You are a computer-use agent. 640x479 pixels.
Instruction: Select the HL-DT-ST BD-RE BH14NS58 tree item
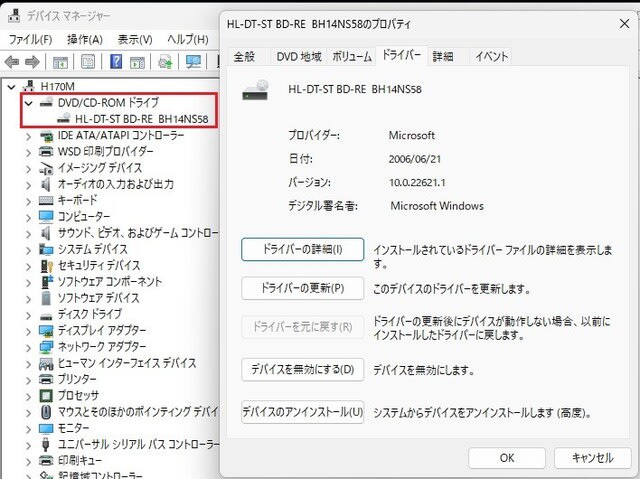(x=142, y=119)
